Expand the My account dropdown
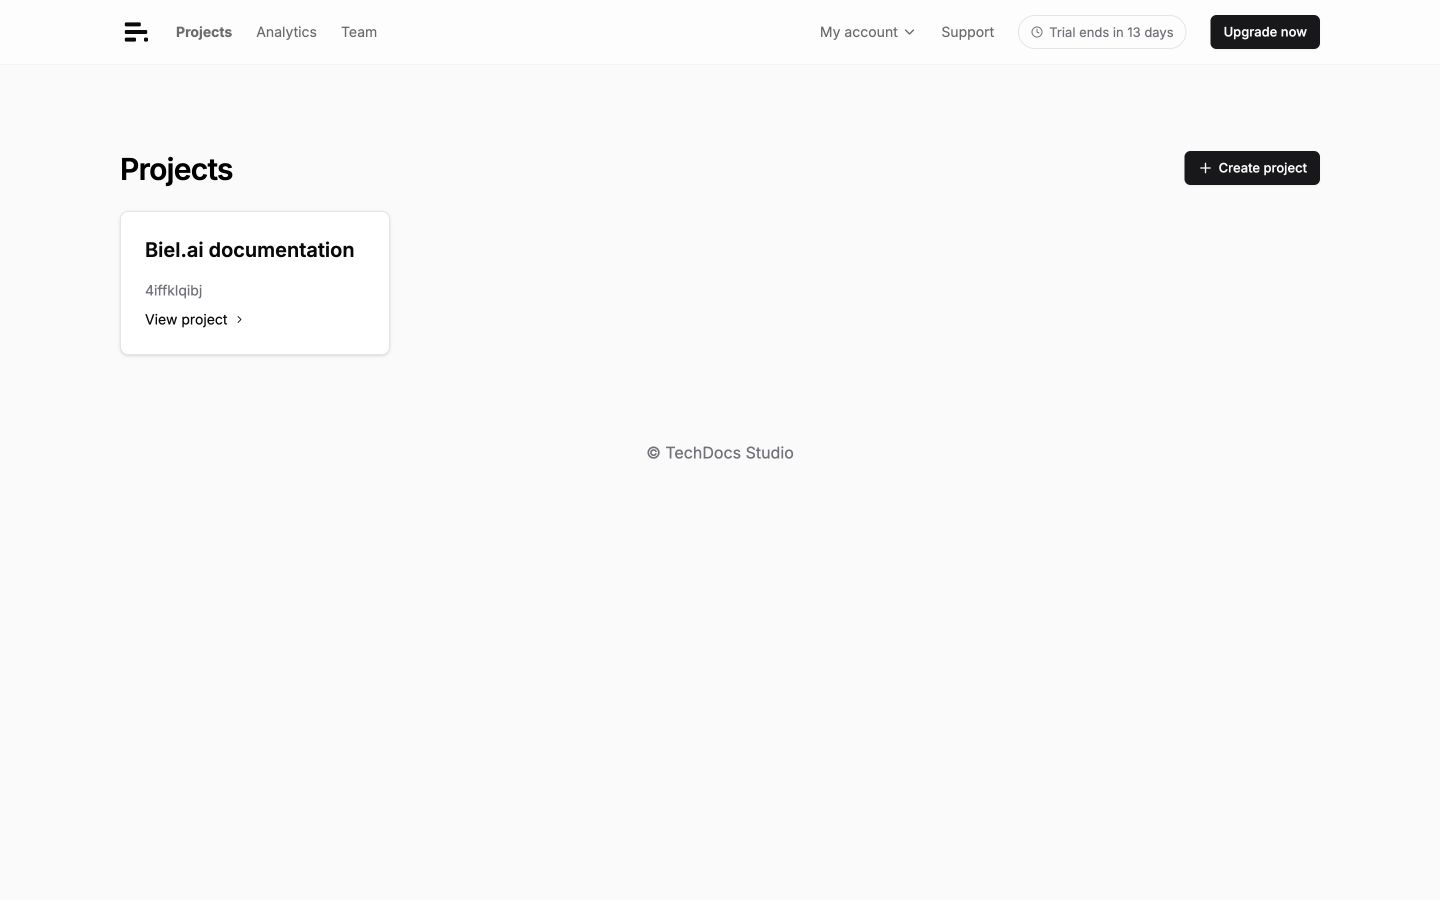 (x=867, y=32)
